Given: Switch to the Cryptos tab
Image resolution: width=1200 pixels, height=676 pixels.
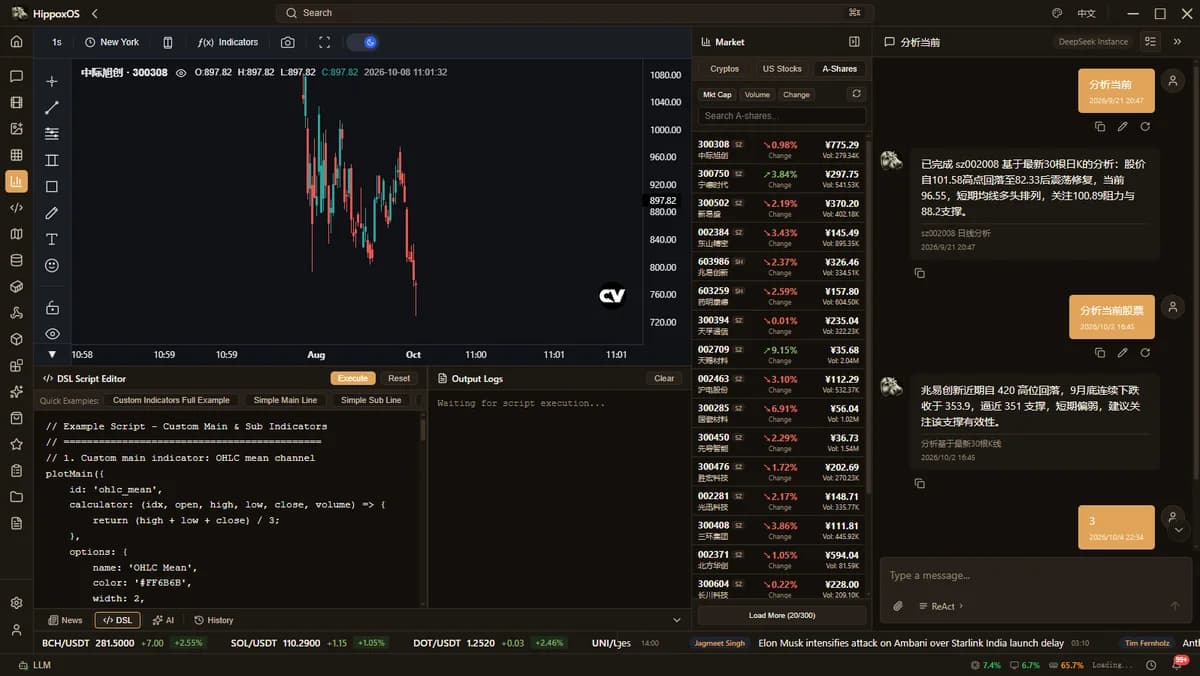Looking at the screenshot, I should (724, 69).
